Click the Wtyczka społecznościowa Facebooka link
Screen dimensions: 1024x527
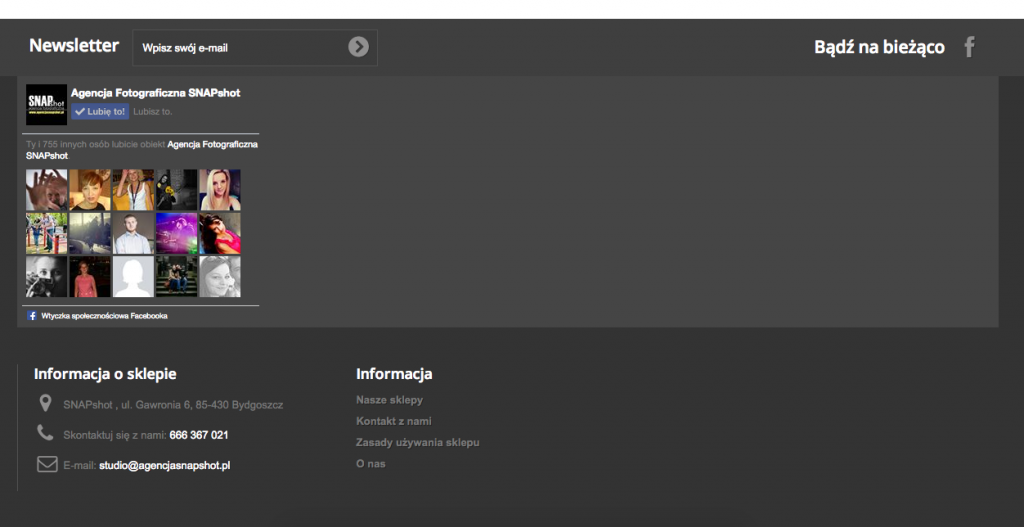(104, 315)
